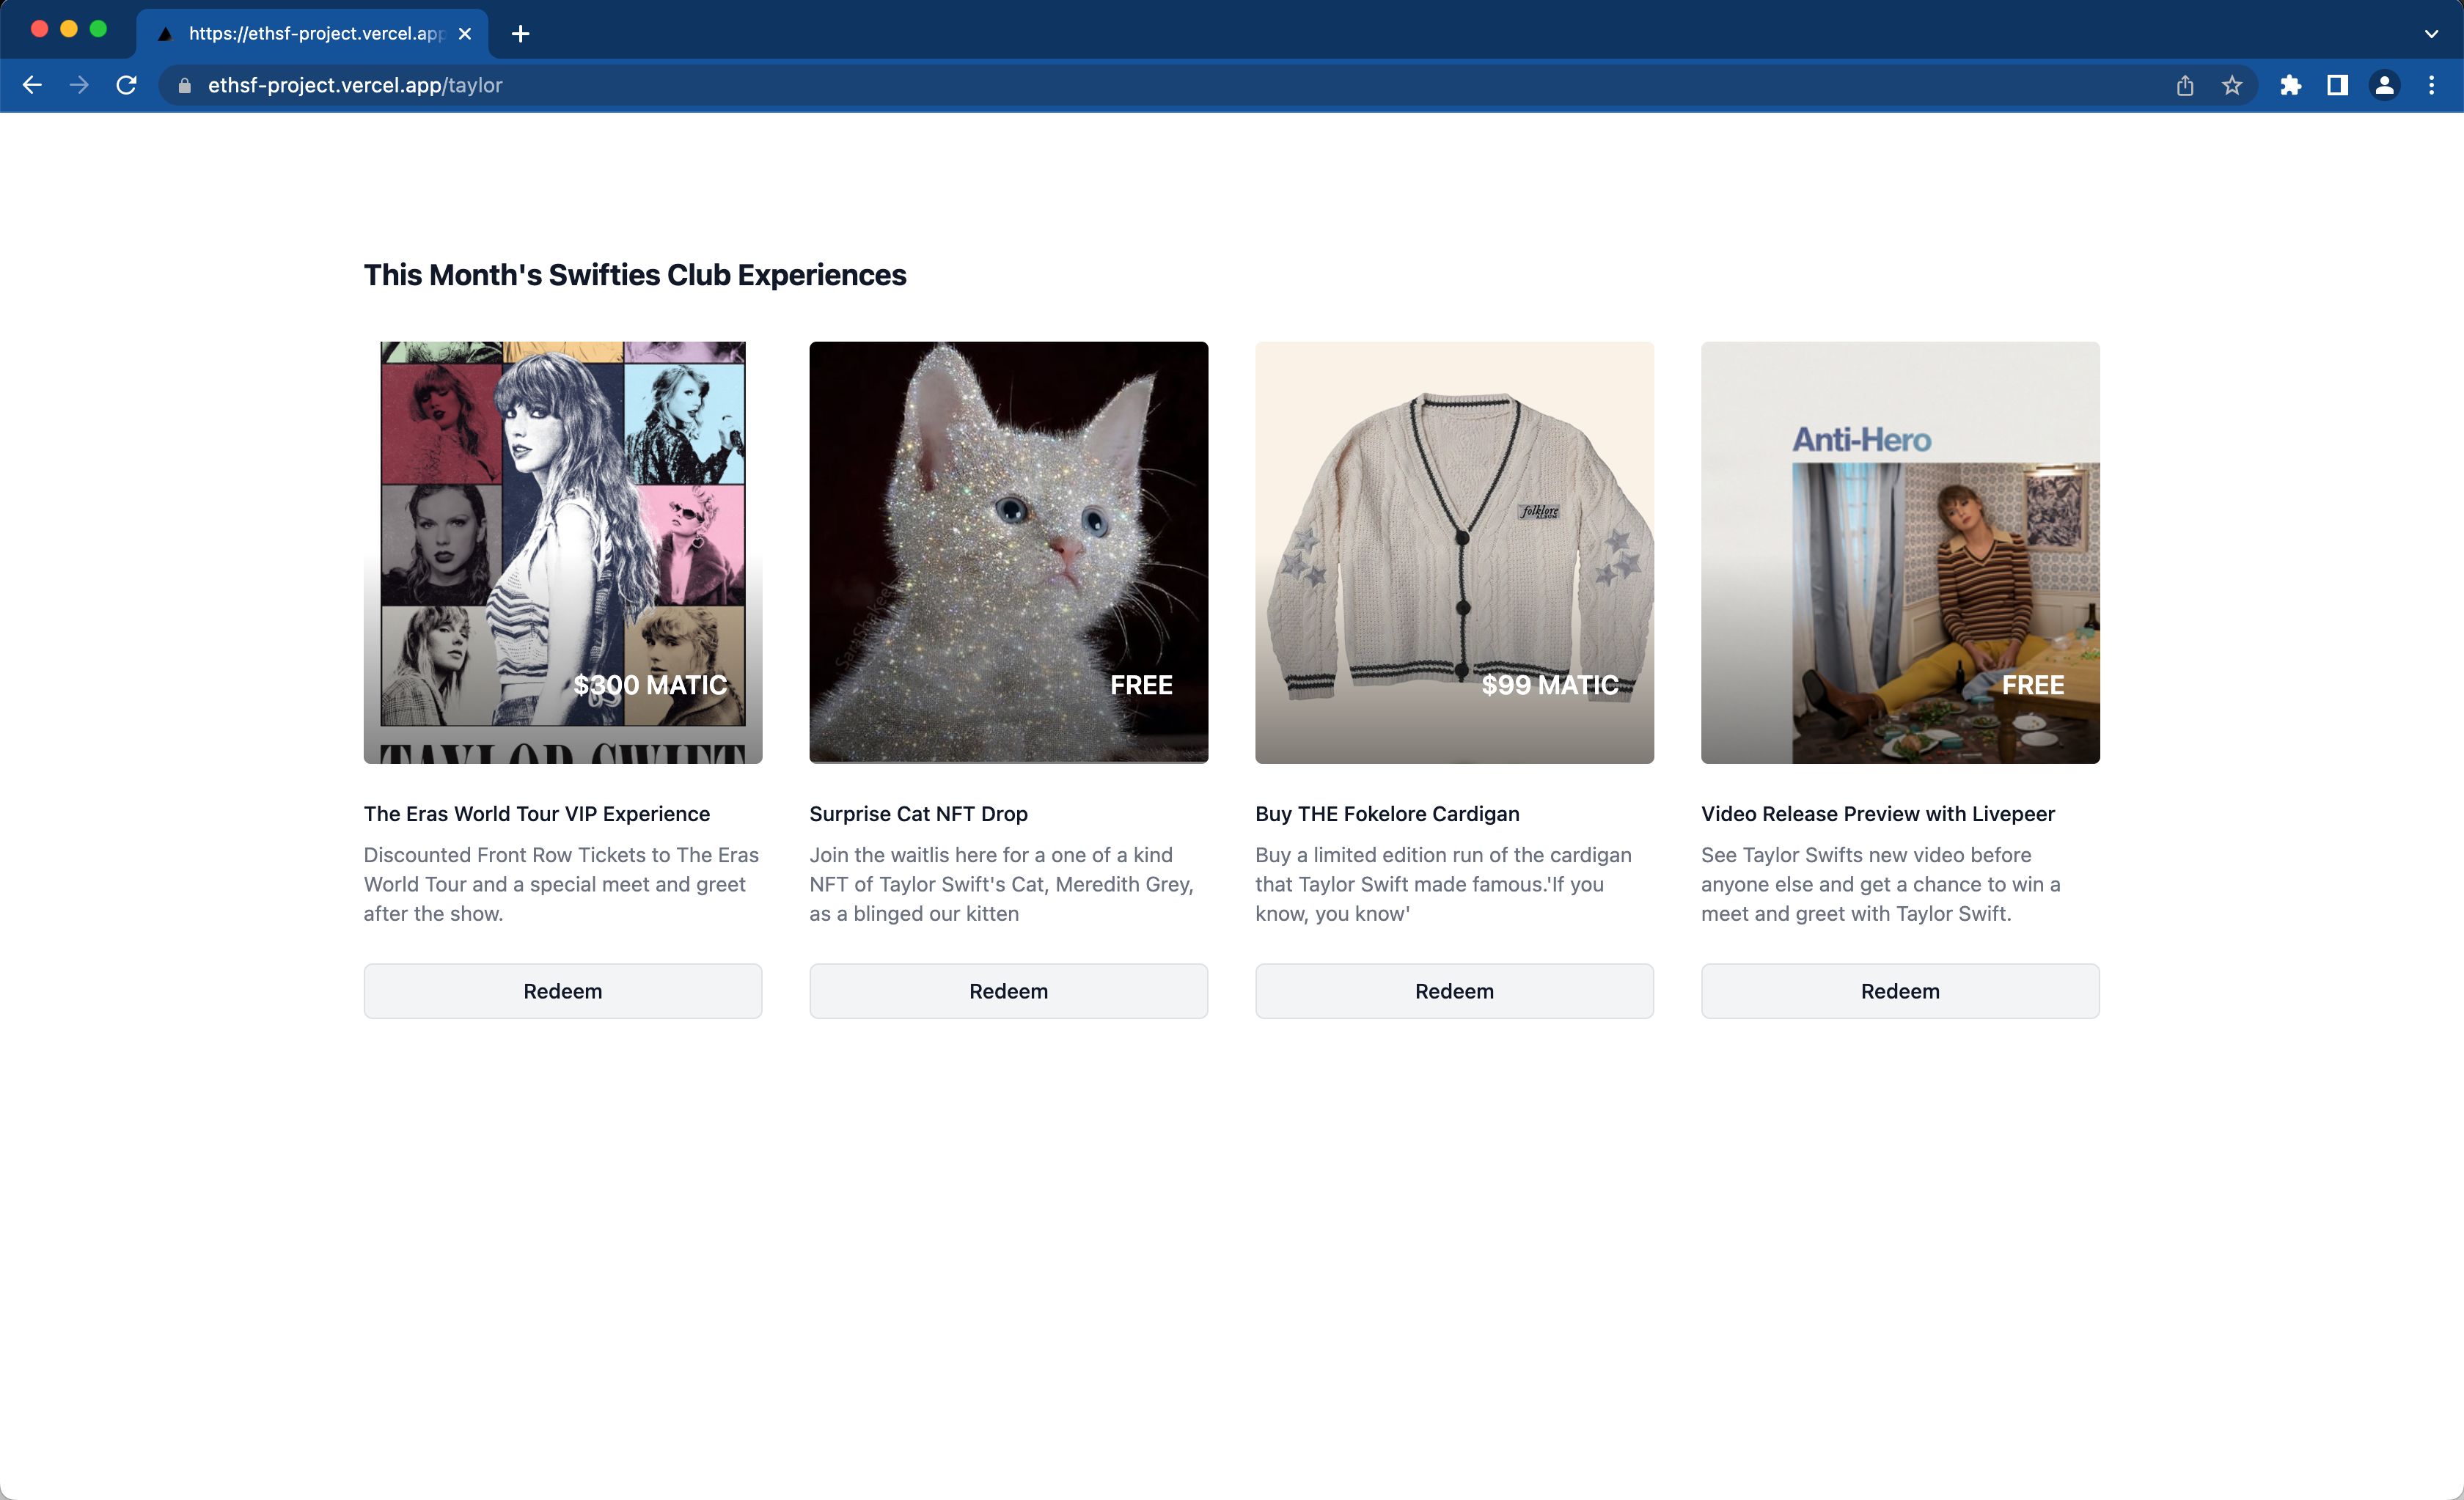
Task: Minimize window with yellow traffic light
Action: pyautogui.click(x=69, y=29)
